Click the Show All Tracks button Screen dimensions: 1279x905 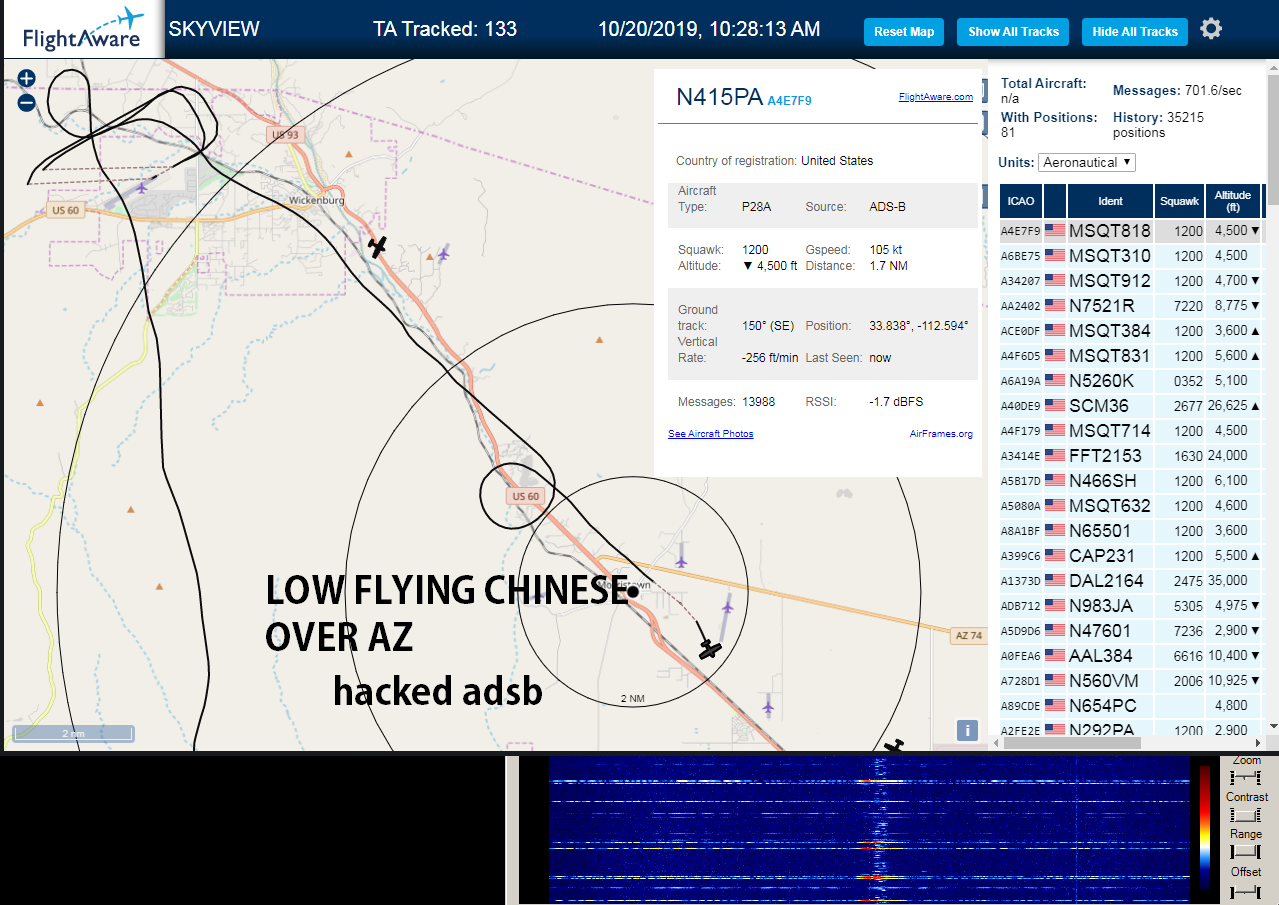coord(1013,31)
